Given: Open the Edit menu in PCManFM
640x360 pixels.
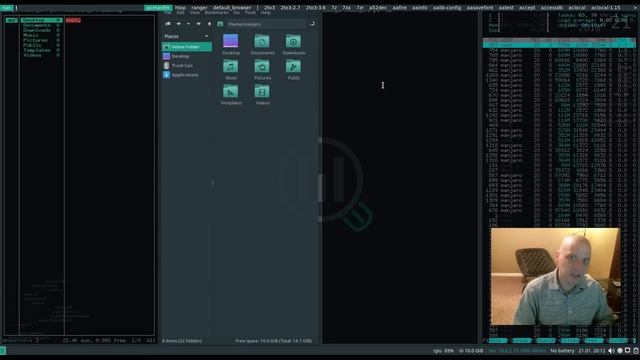Looking at the screenshot, I should (x=180, y=13).
